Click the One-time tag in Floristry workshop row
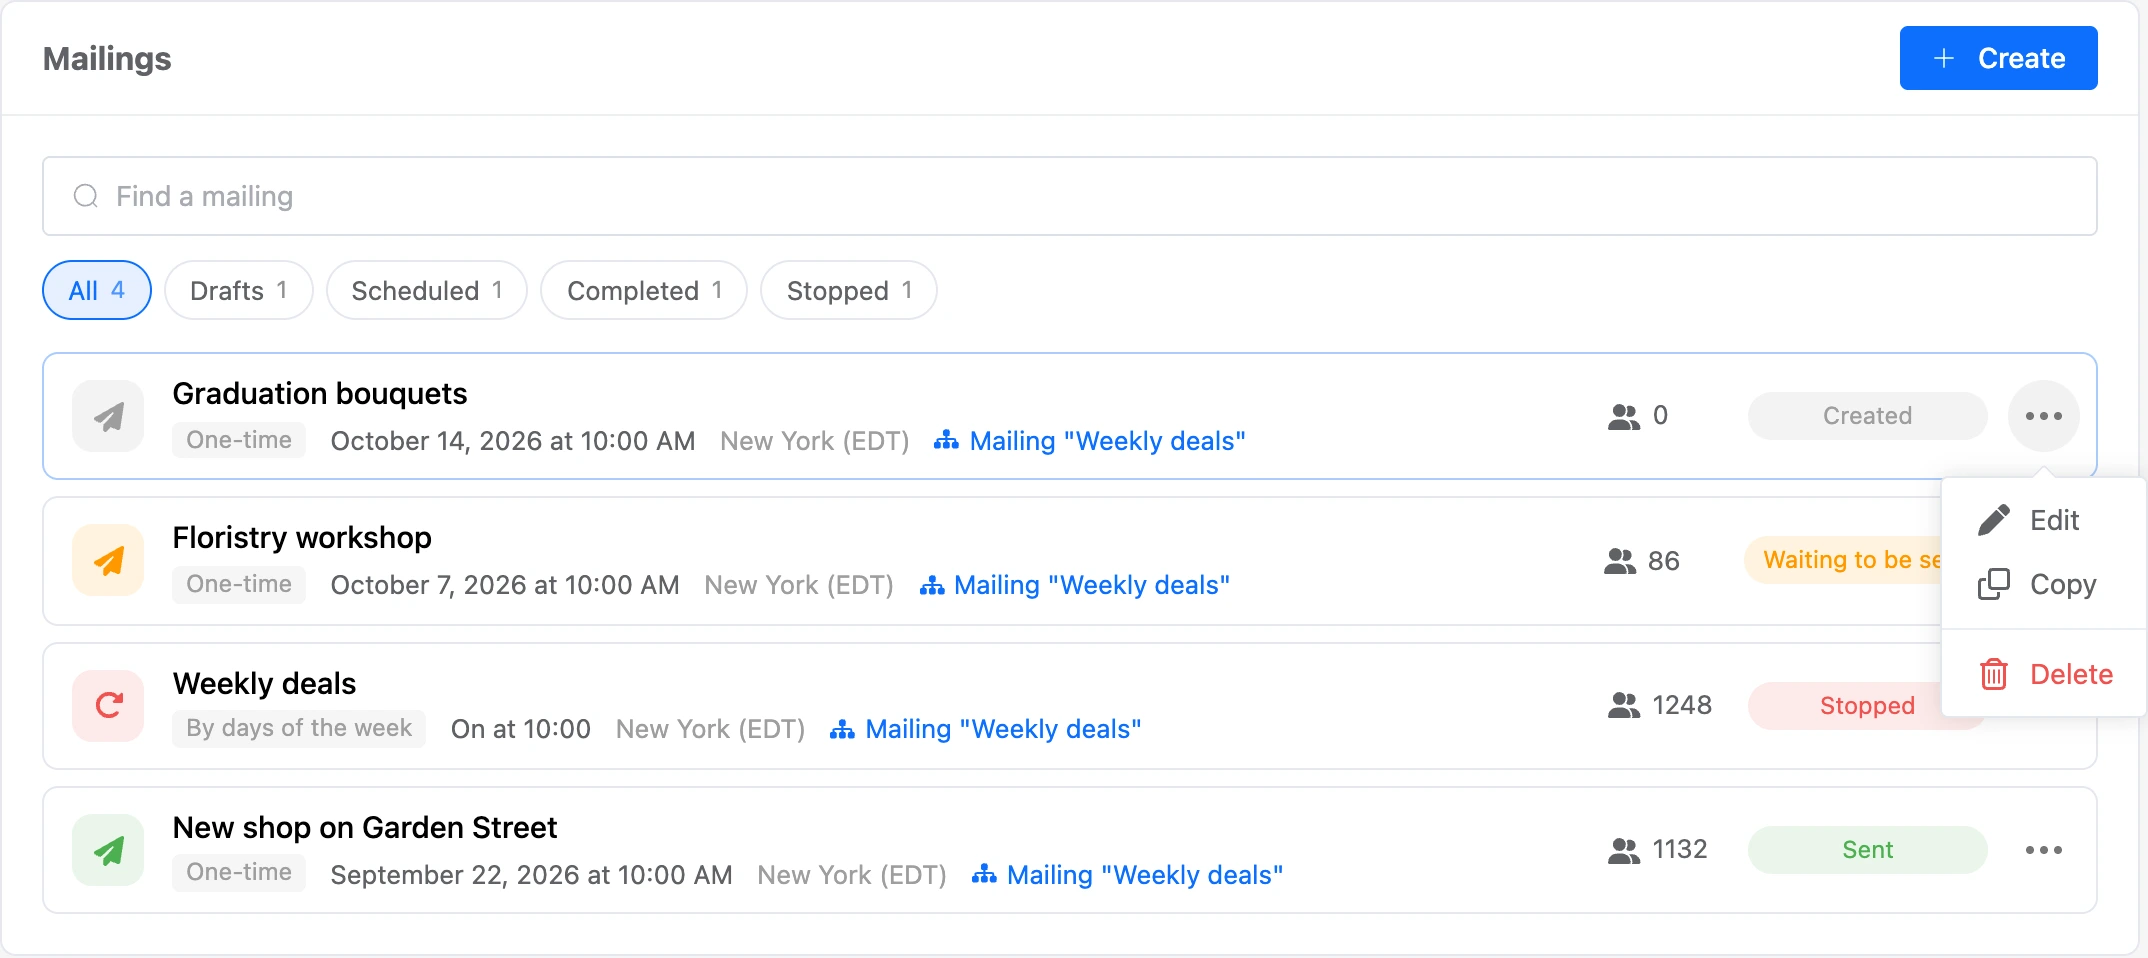This screenshot has height=958, width=2148. pyautogui.click(x=239, y=584)
